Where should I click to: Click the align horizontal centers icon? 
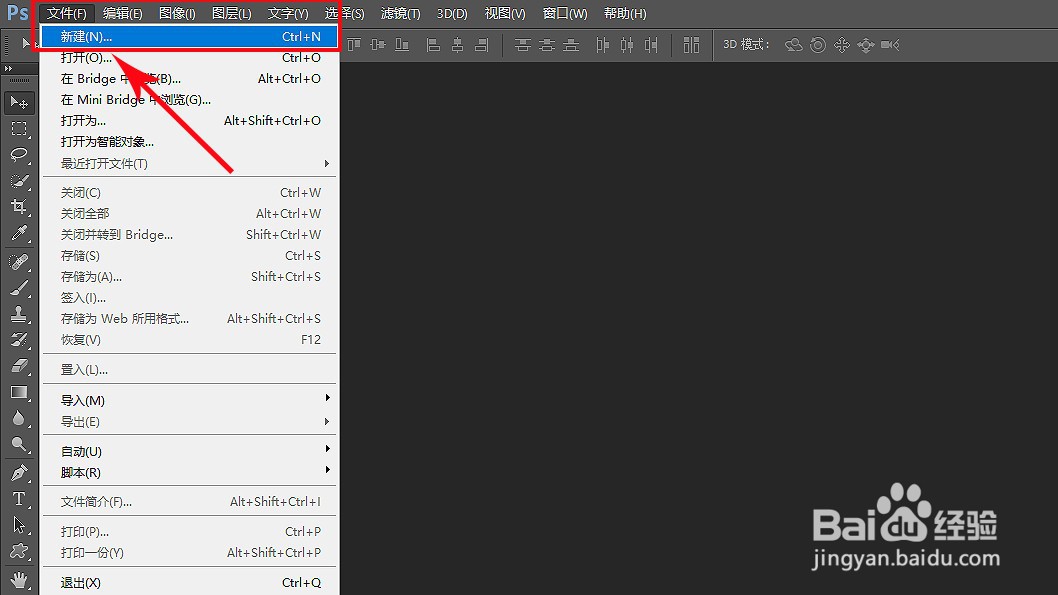pos(457,45)
